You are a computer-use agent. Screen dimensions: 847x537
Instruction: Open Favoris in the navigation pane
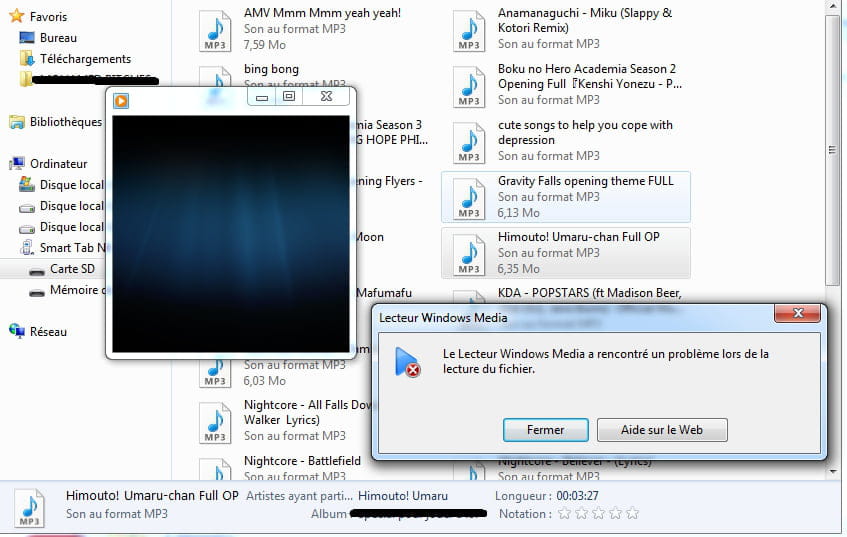click(48, 17)
